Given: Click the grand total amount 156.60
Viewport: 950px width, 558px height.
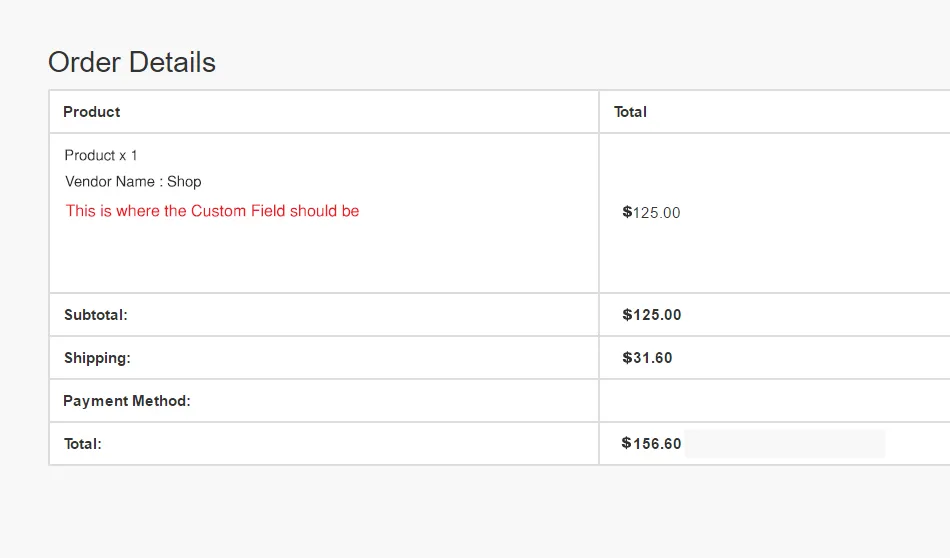Looking at the screenshot, I should (657, 444).
